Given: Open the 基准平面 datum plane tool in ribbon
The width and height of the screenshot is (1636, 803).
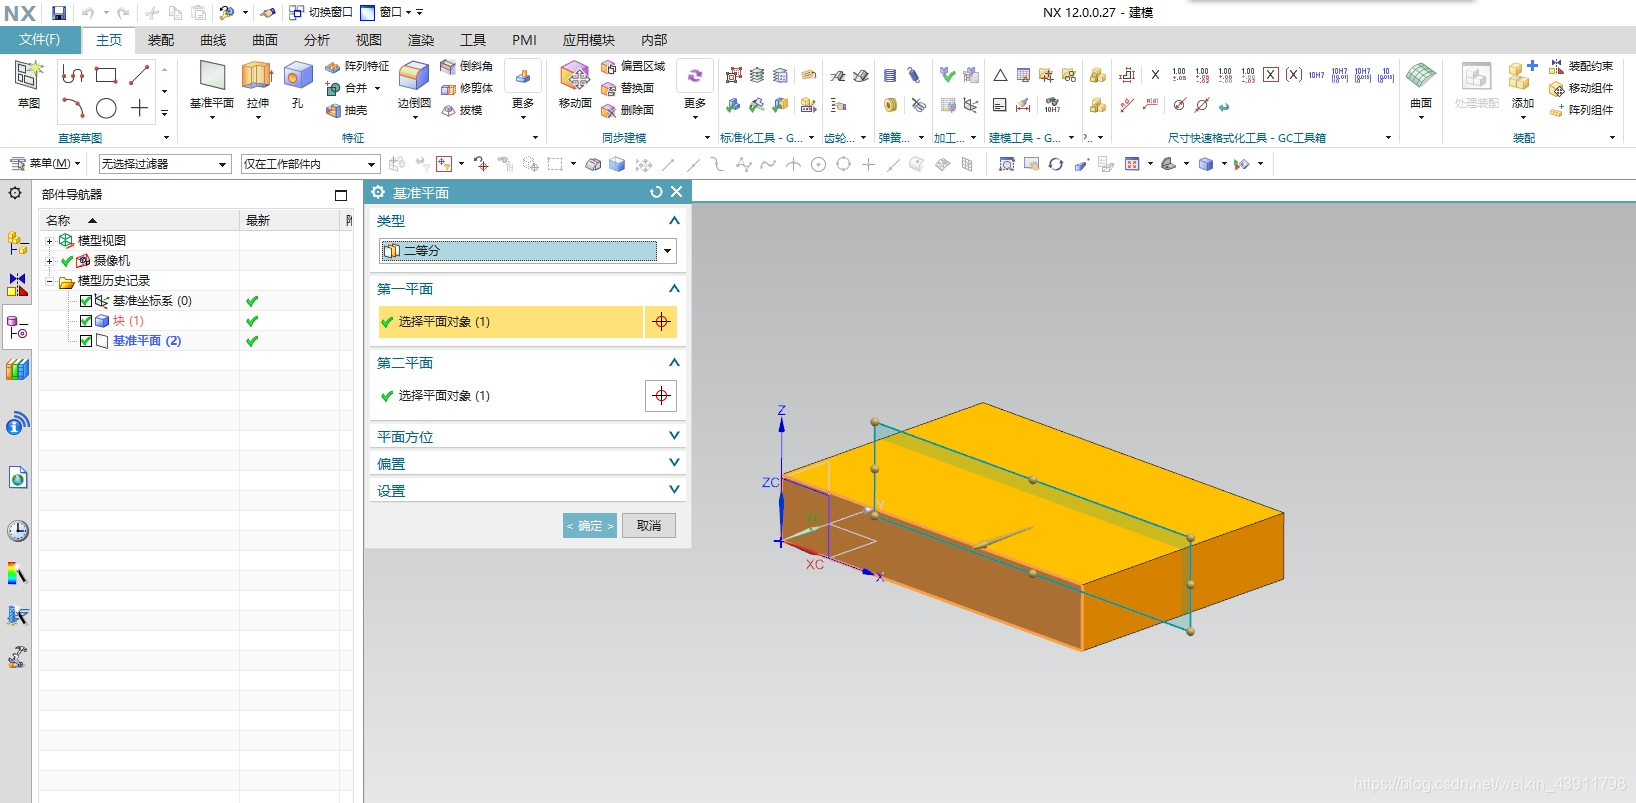Looking at the screenshot, I should coord(212,76).
